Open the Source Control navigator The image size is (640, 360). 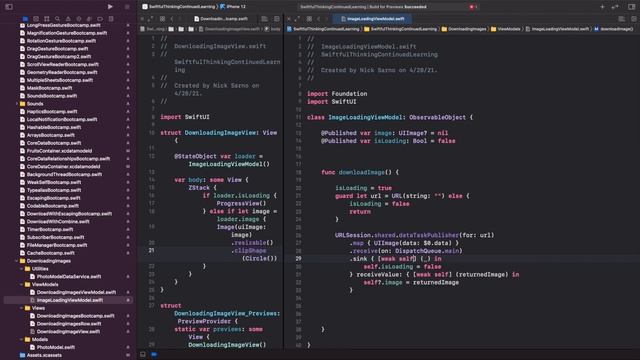(36, 19)
